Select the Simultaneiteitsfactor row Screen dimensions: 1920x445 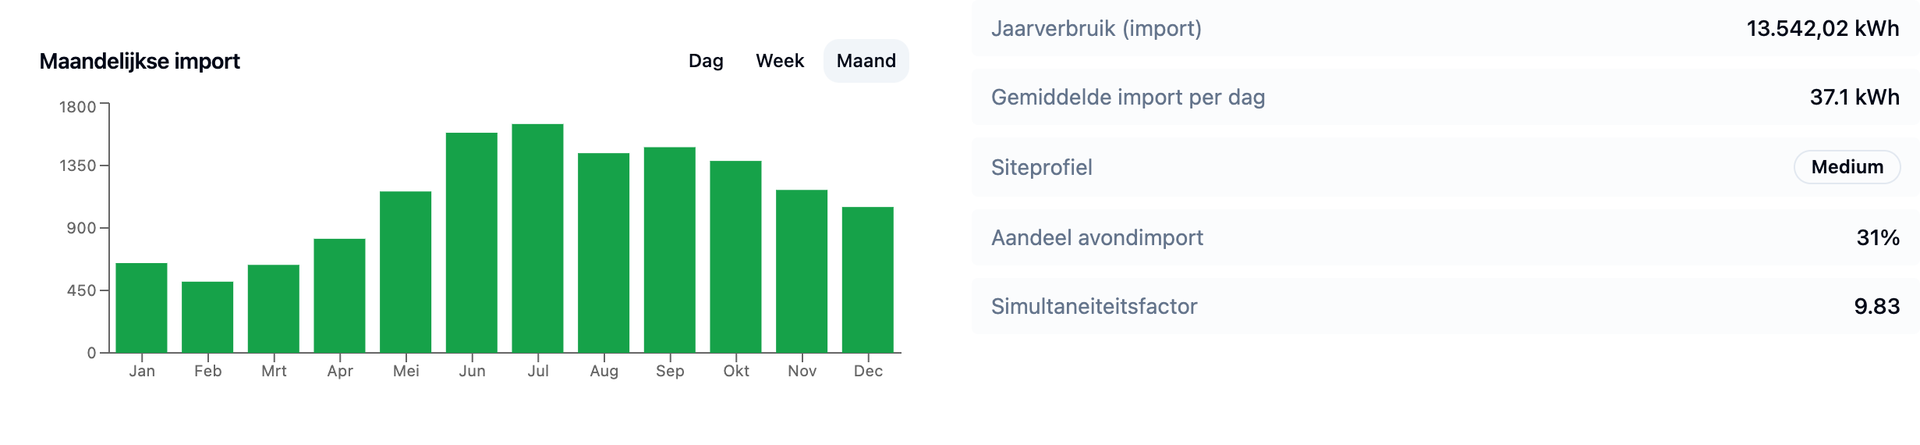pos(1444,306)
